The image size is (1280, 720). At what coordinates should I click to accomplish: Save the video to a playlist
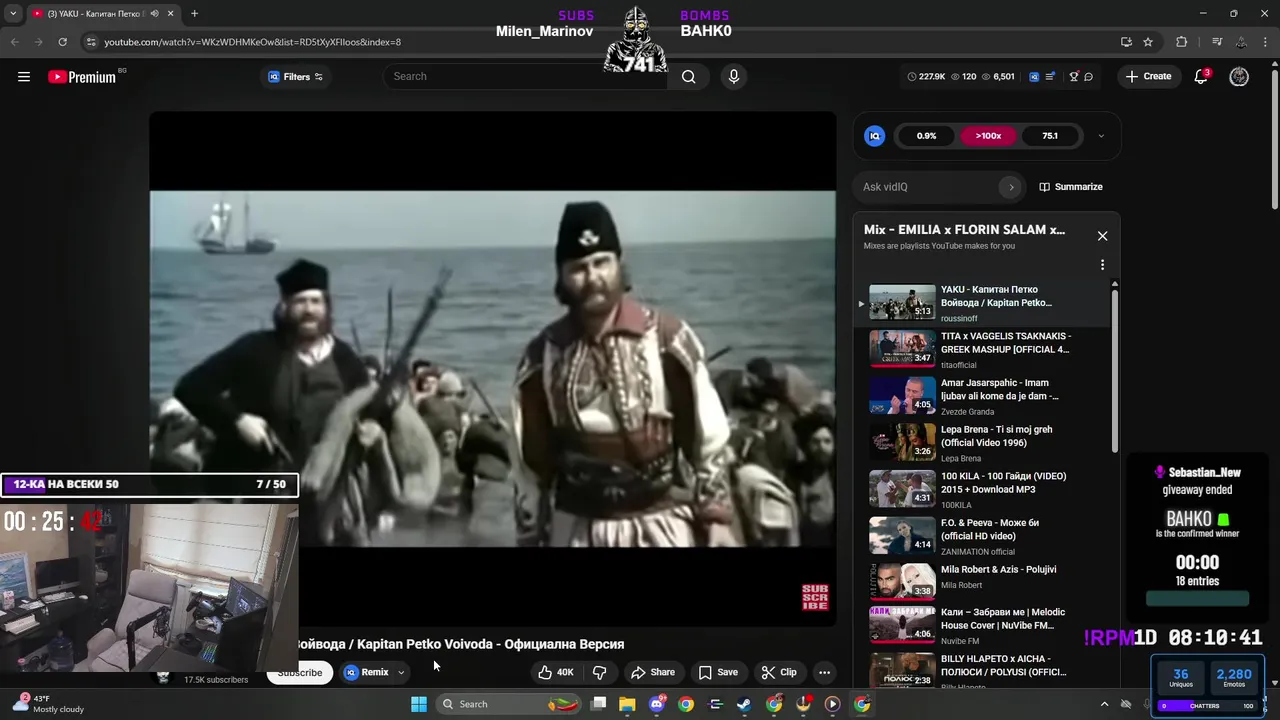718,673
